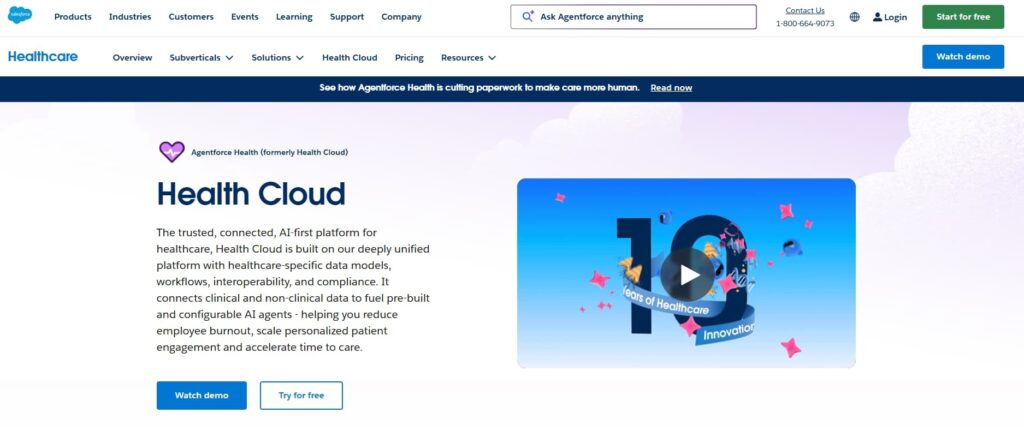Open the Contact Us link

[805, 10]
